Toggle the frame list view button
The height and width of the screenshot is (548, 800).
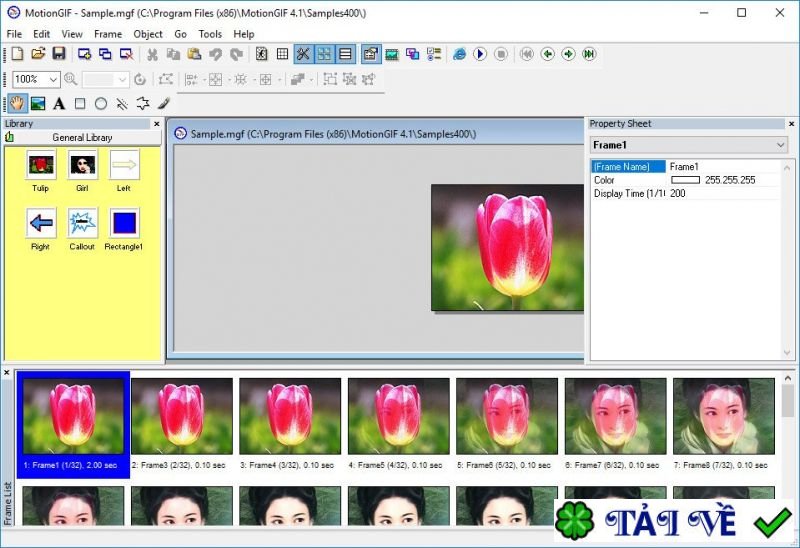(345, 54)
